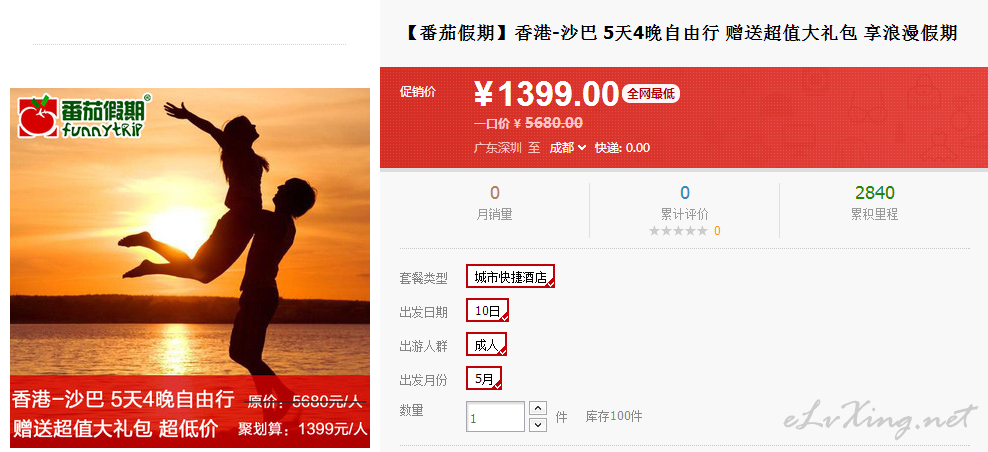The height and width of the screenshot is (452, 988).
Task: Click the red banner text at image bottom
Action: click(190, 412)
